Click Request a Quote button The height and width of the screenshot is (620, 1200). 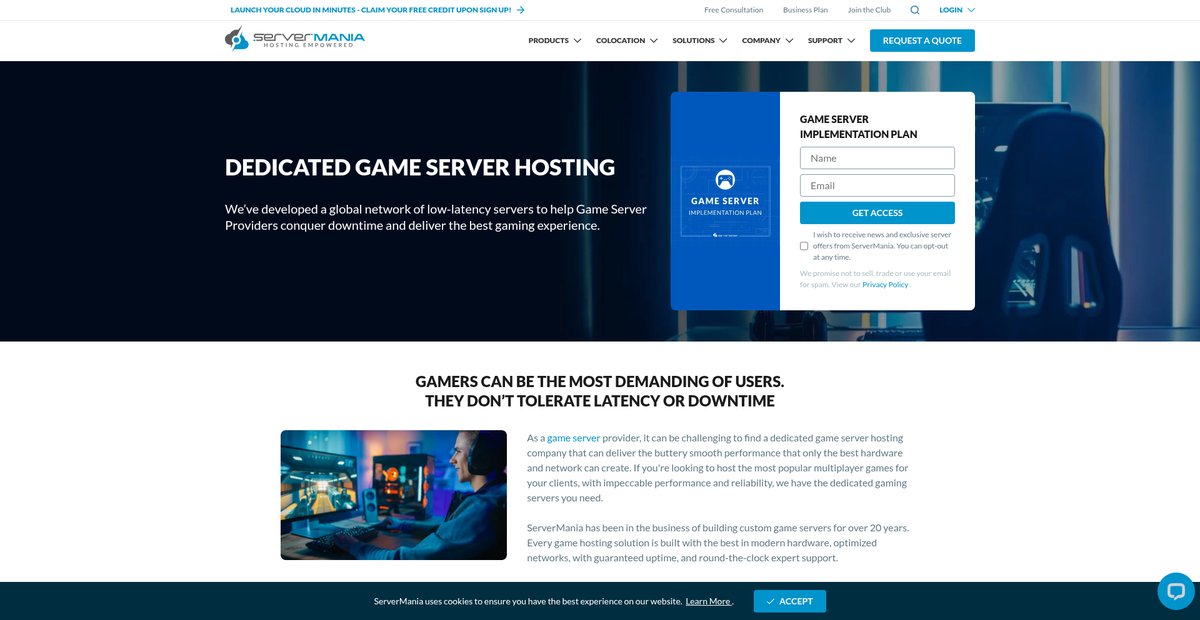click(x=922, y=41)
